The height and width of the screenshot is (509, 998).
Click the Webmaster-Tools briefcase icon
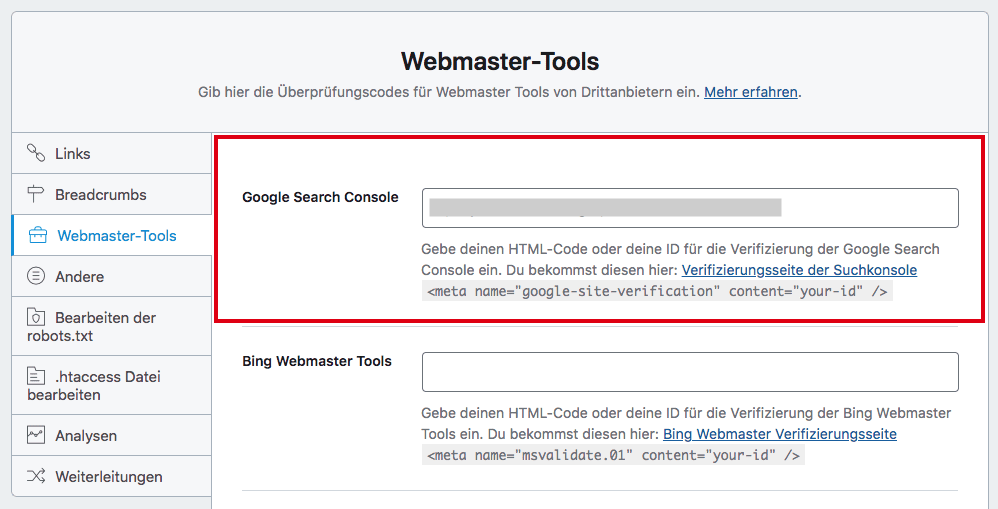pos(38,235)
